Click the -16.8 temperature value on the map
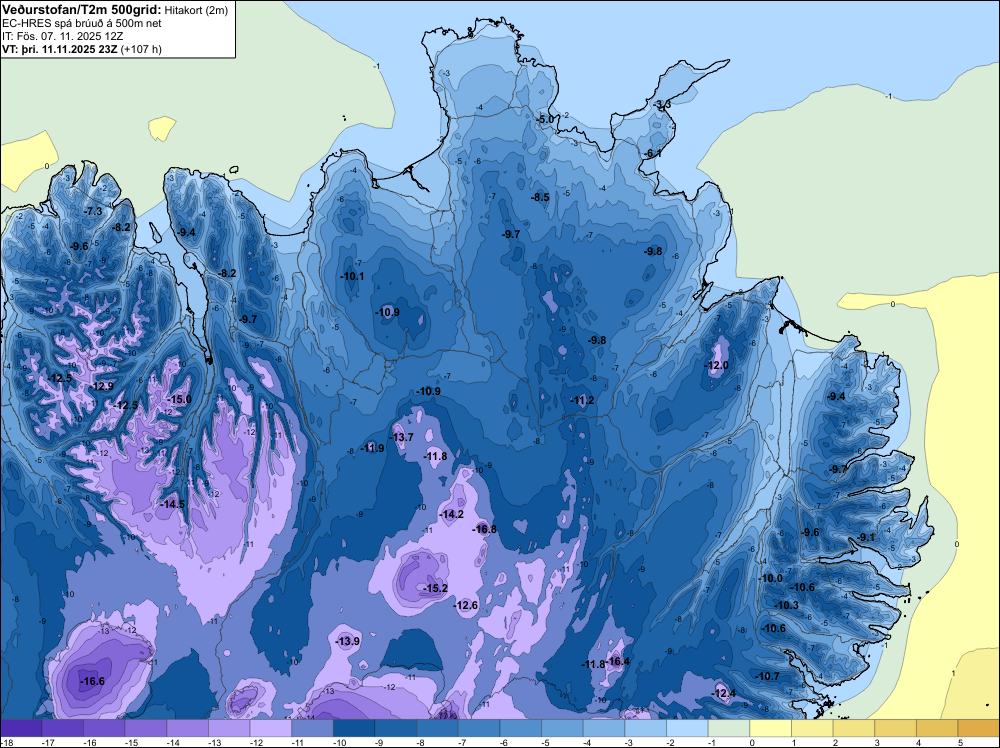Image resolution: width=1000 pixels, height=748 pixels. pos(484,529)
